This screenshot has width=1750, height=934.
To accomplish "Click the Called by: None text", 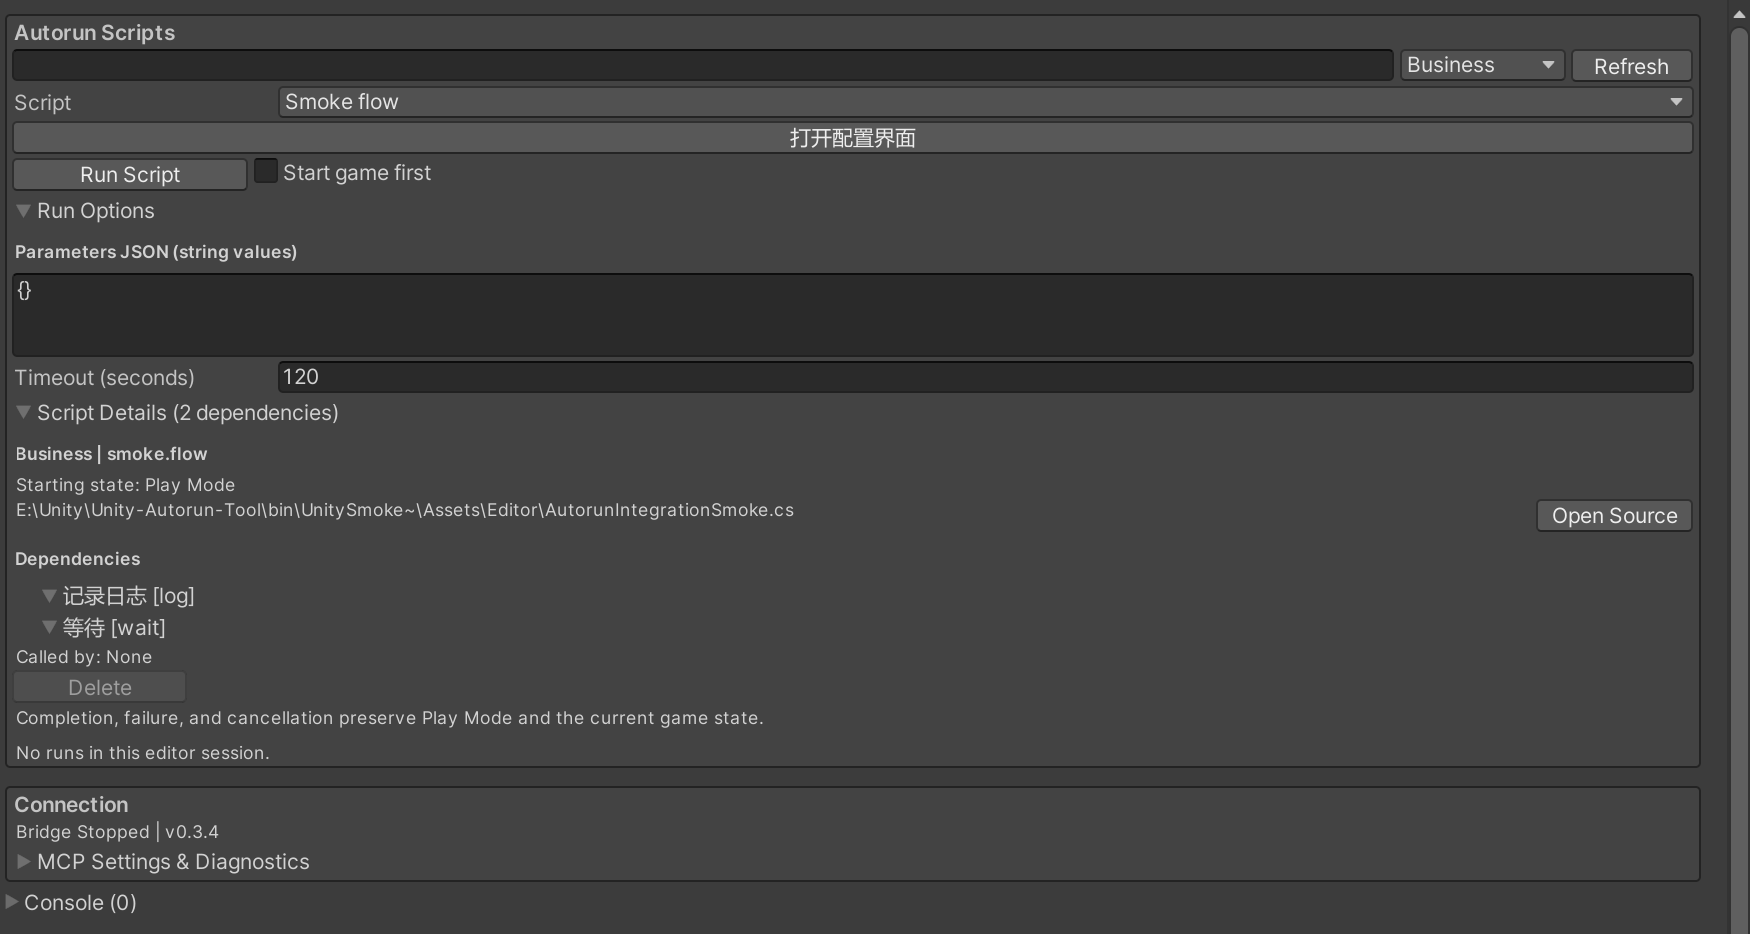I will [x=84, y=657].
